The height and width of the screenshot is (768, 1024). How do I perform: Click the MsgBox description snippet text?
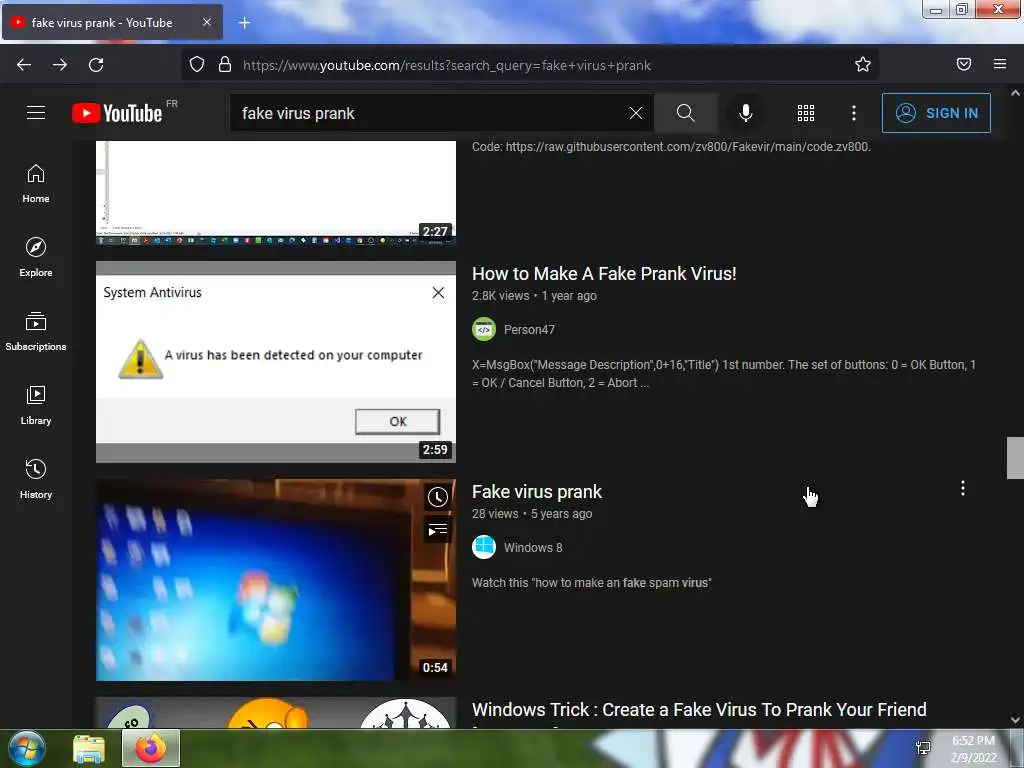724,374
